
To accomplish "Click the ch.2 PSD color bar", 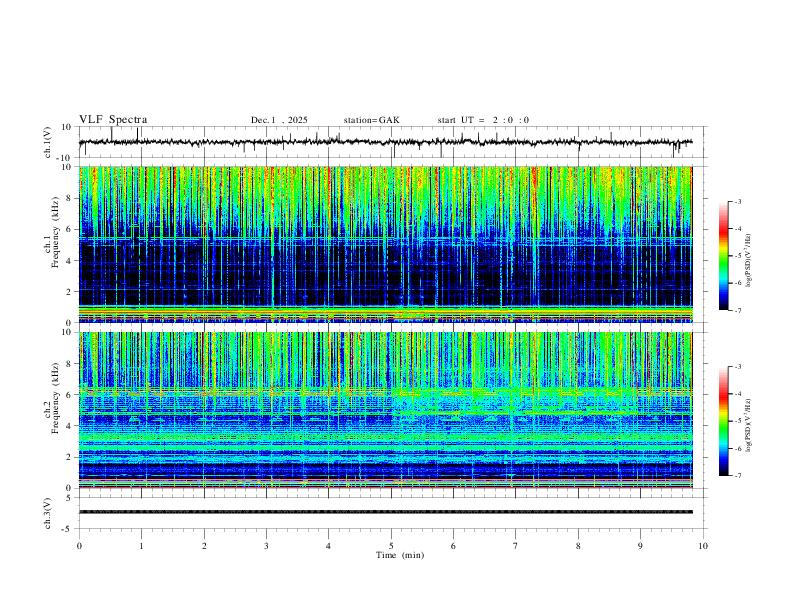I will tap(724, 421).
